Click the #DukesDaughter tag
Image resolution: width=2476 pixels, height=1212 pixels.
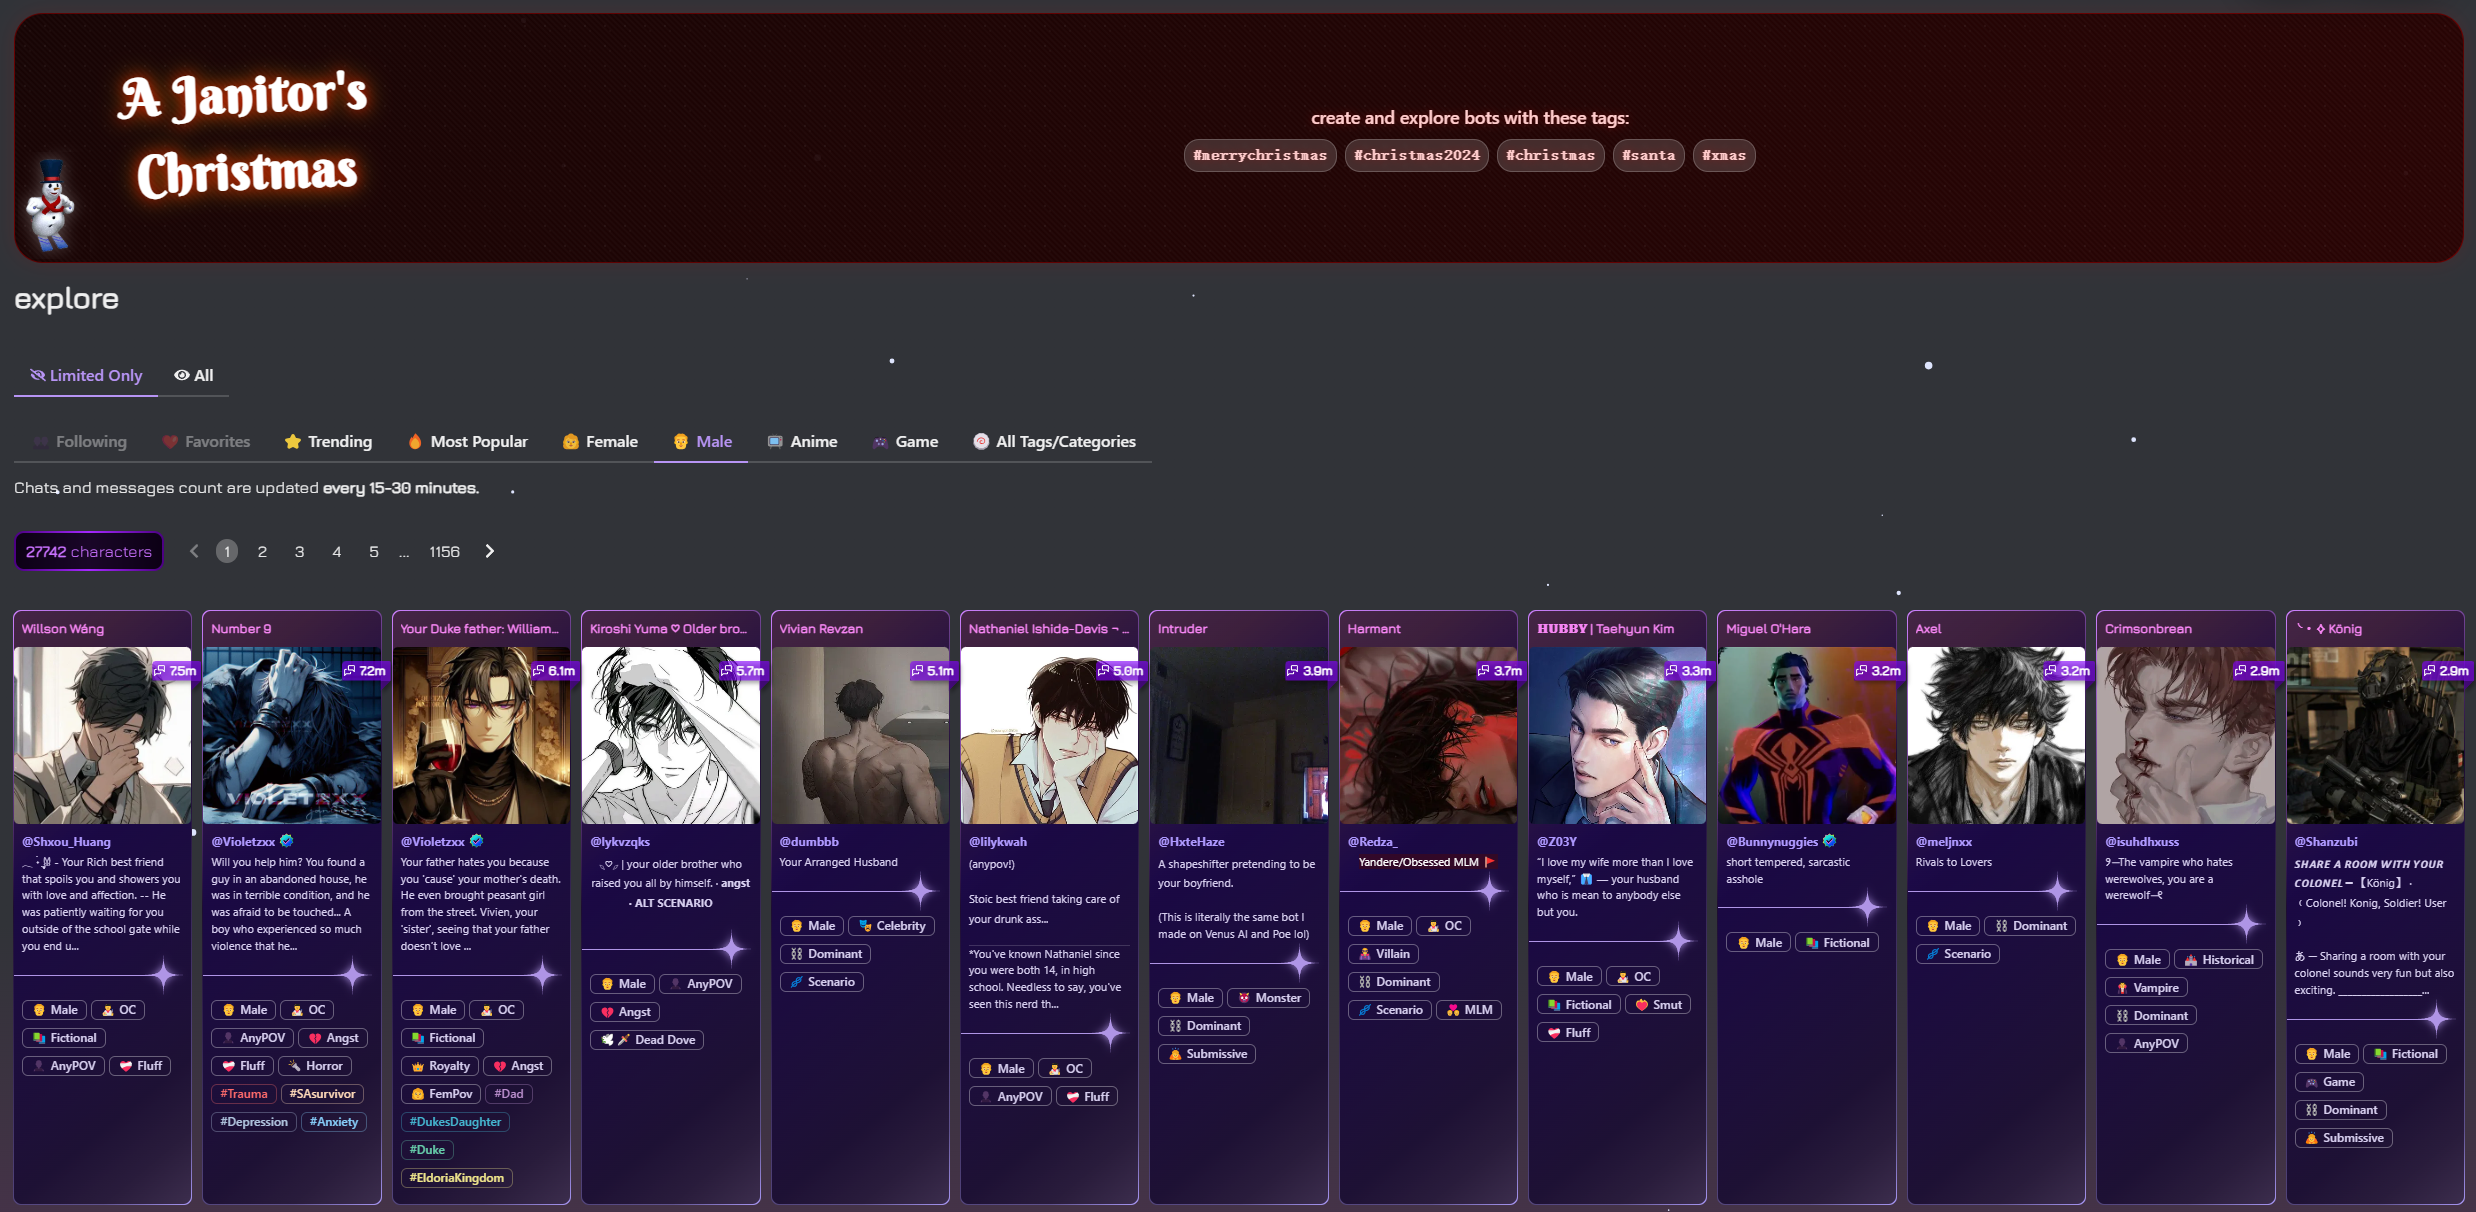455,1122
